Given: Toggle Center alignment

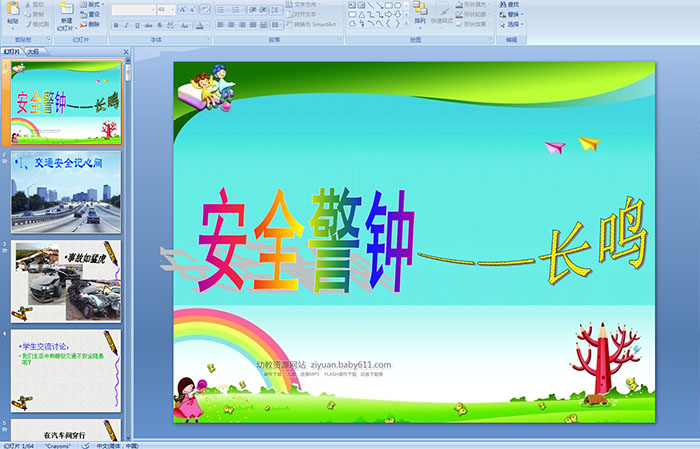Looking at the screenshot, I should pyautogui.click(x=231, y=25).
